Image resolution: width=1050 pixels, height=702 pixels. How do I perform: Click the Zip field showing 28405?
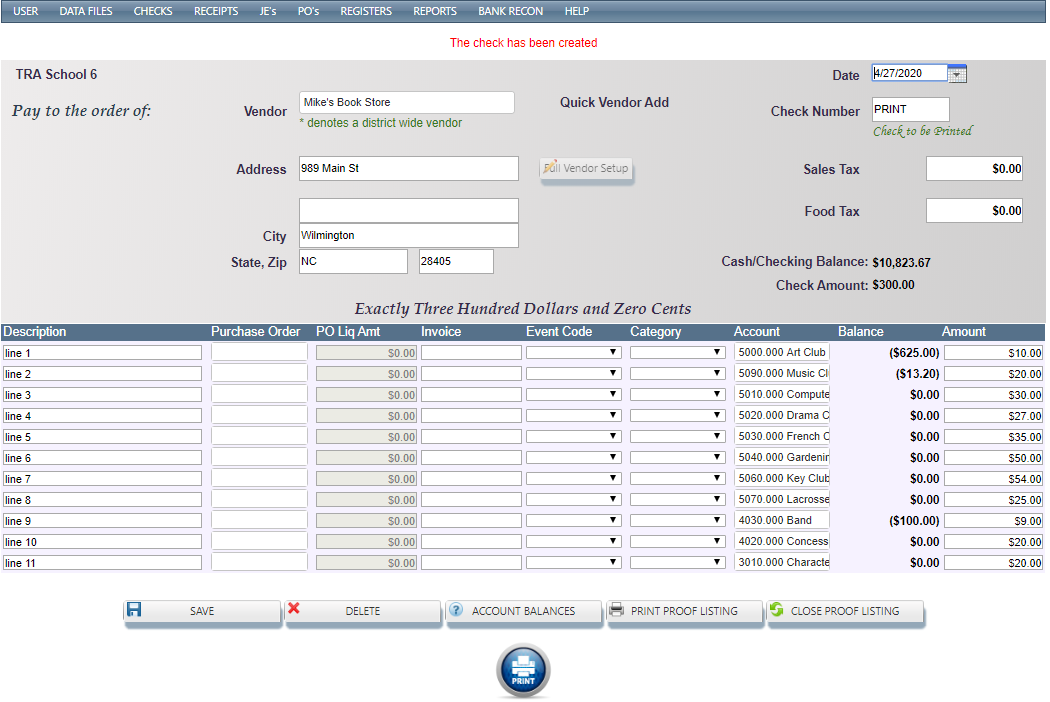(456, 261)
